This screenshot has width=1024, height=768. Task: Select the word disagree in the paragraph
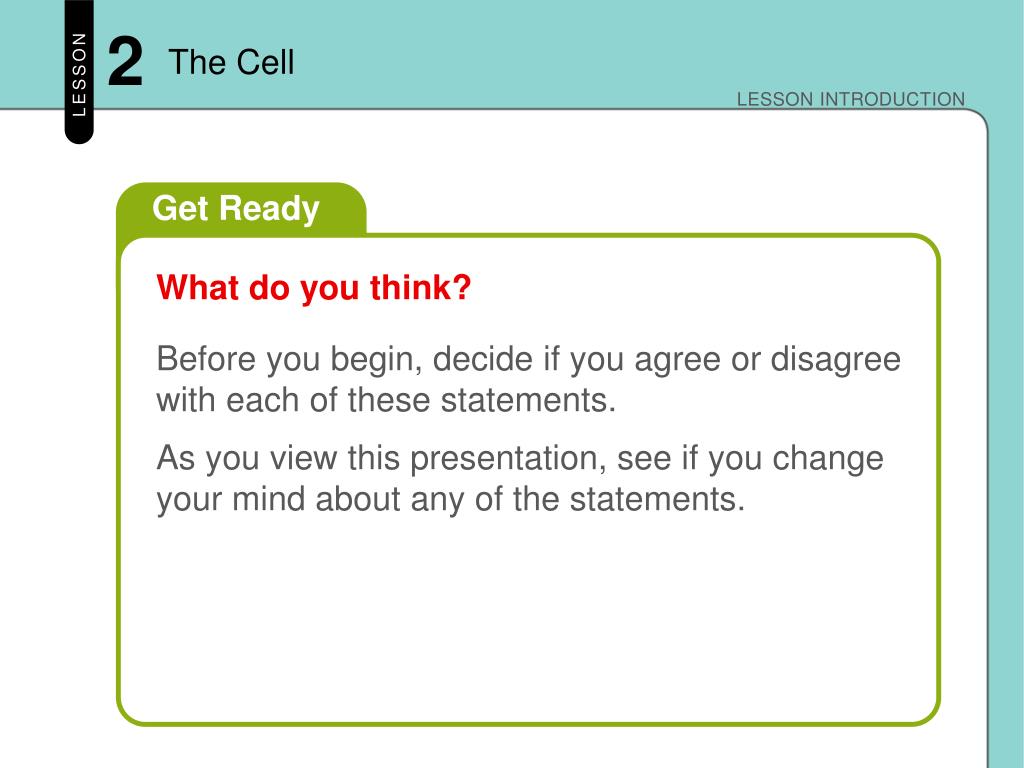coord(835,360)
